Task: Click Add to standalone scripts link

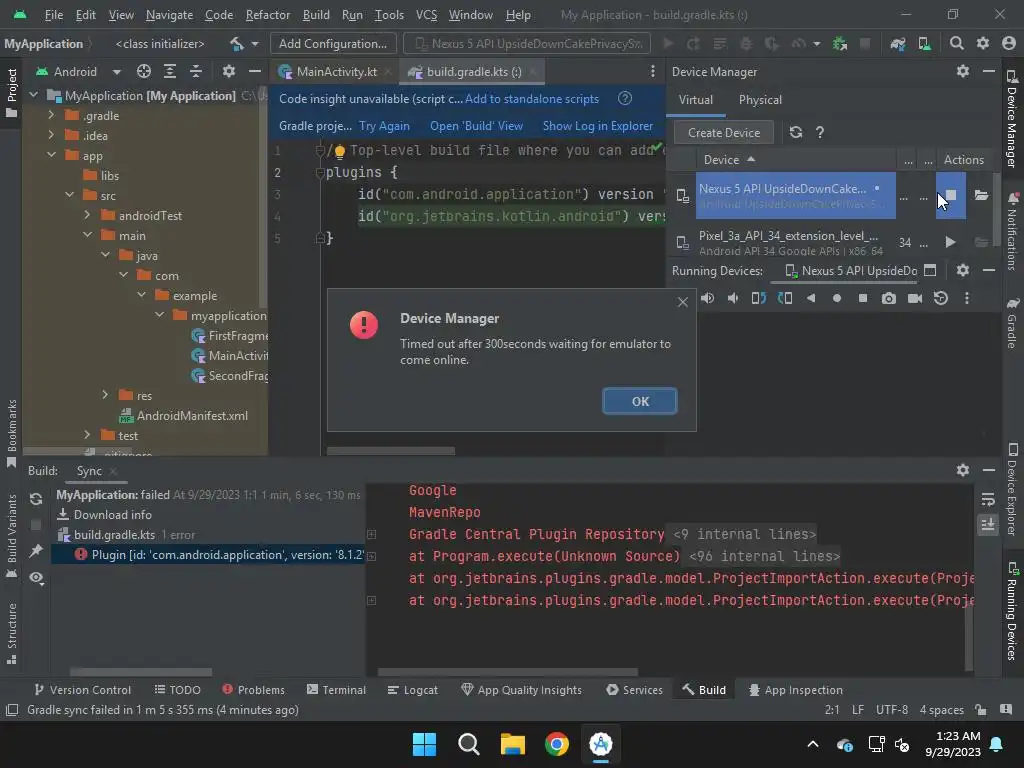Action: pos(532,99)
